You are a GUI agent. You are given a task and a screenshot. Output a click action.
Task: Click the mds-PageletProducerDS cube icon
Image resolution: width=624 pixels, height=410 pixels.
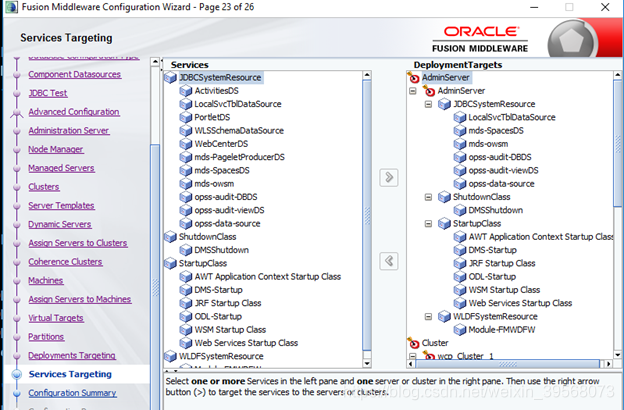tap(186, 157)
